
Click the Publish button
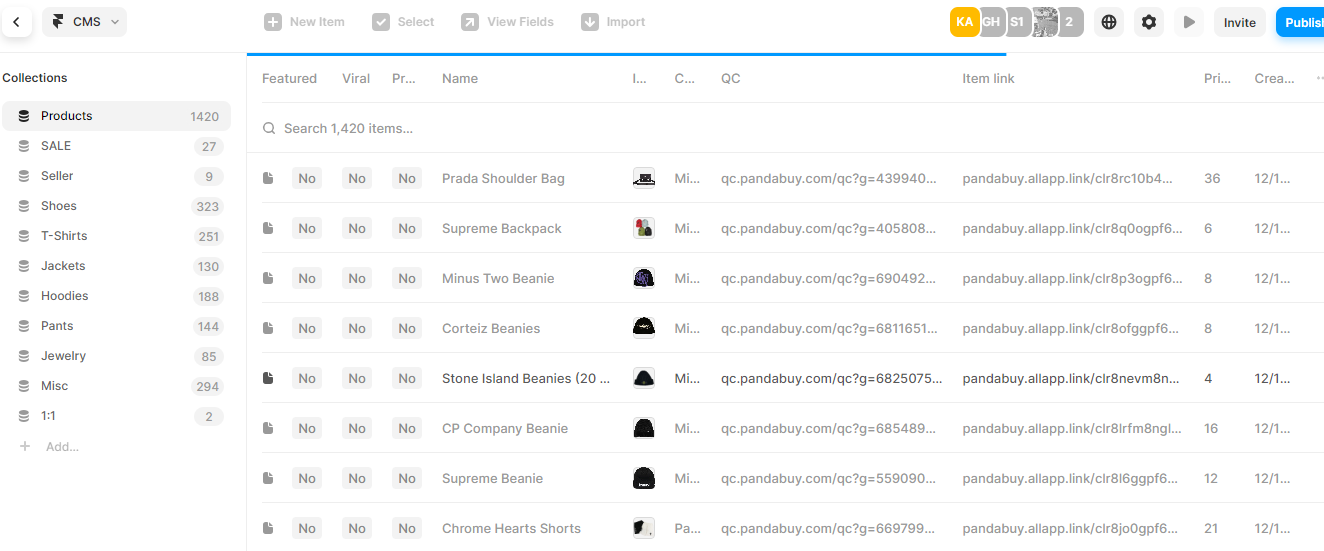coord(1301,23)
